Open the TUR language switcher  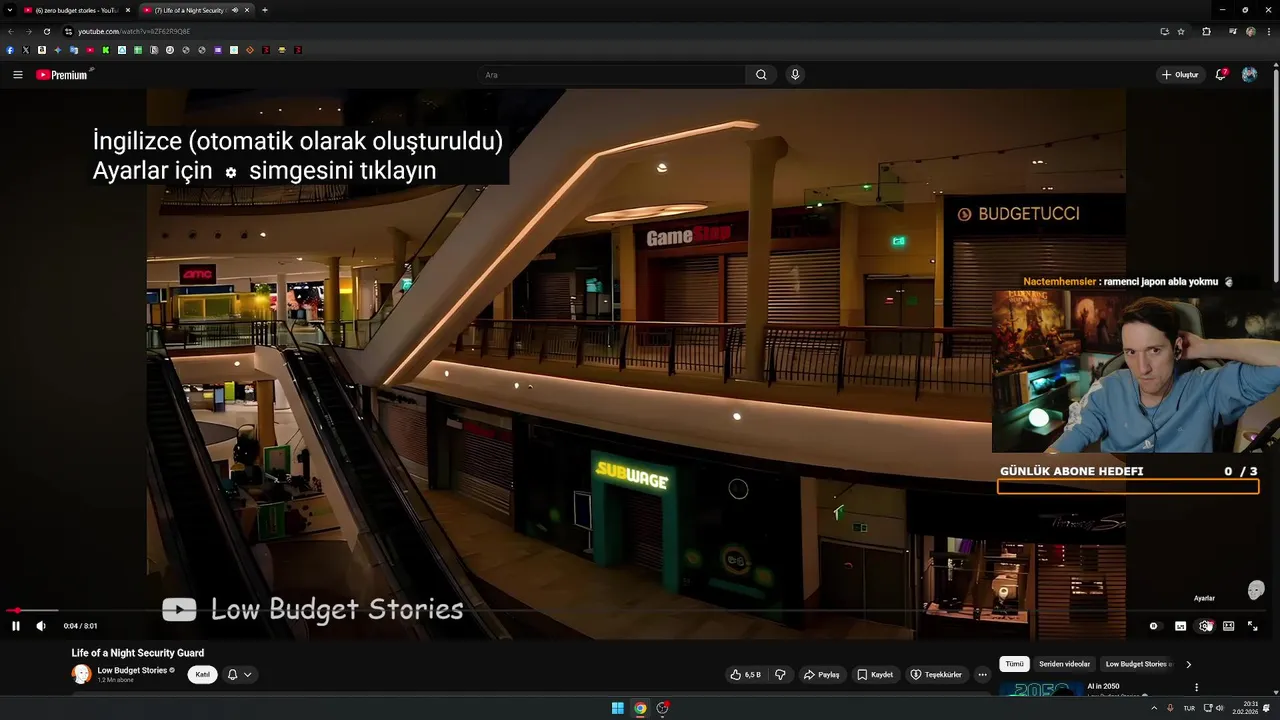(x=1189, y=708)
